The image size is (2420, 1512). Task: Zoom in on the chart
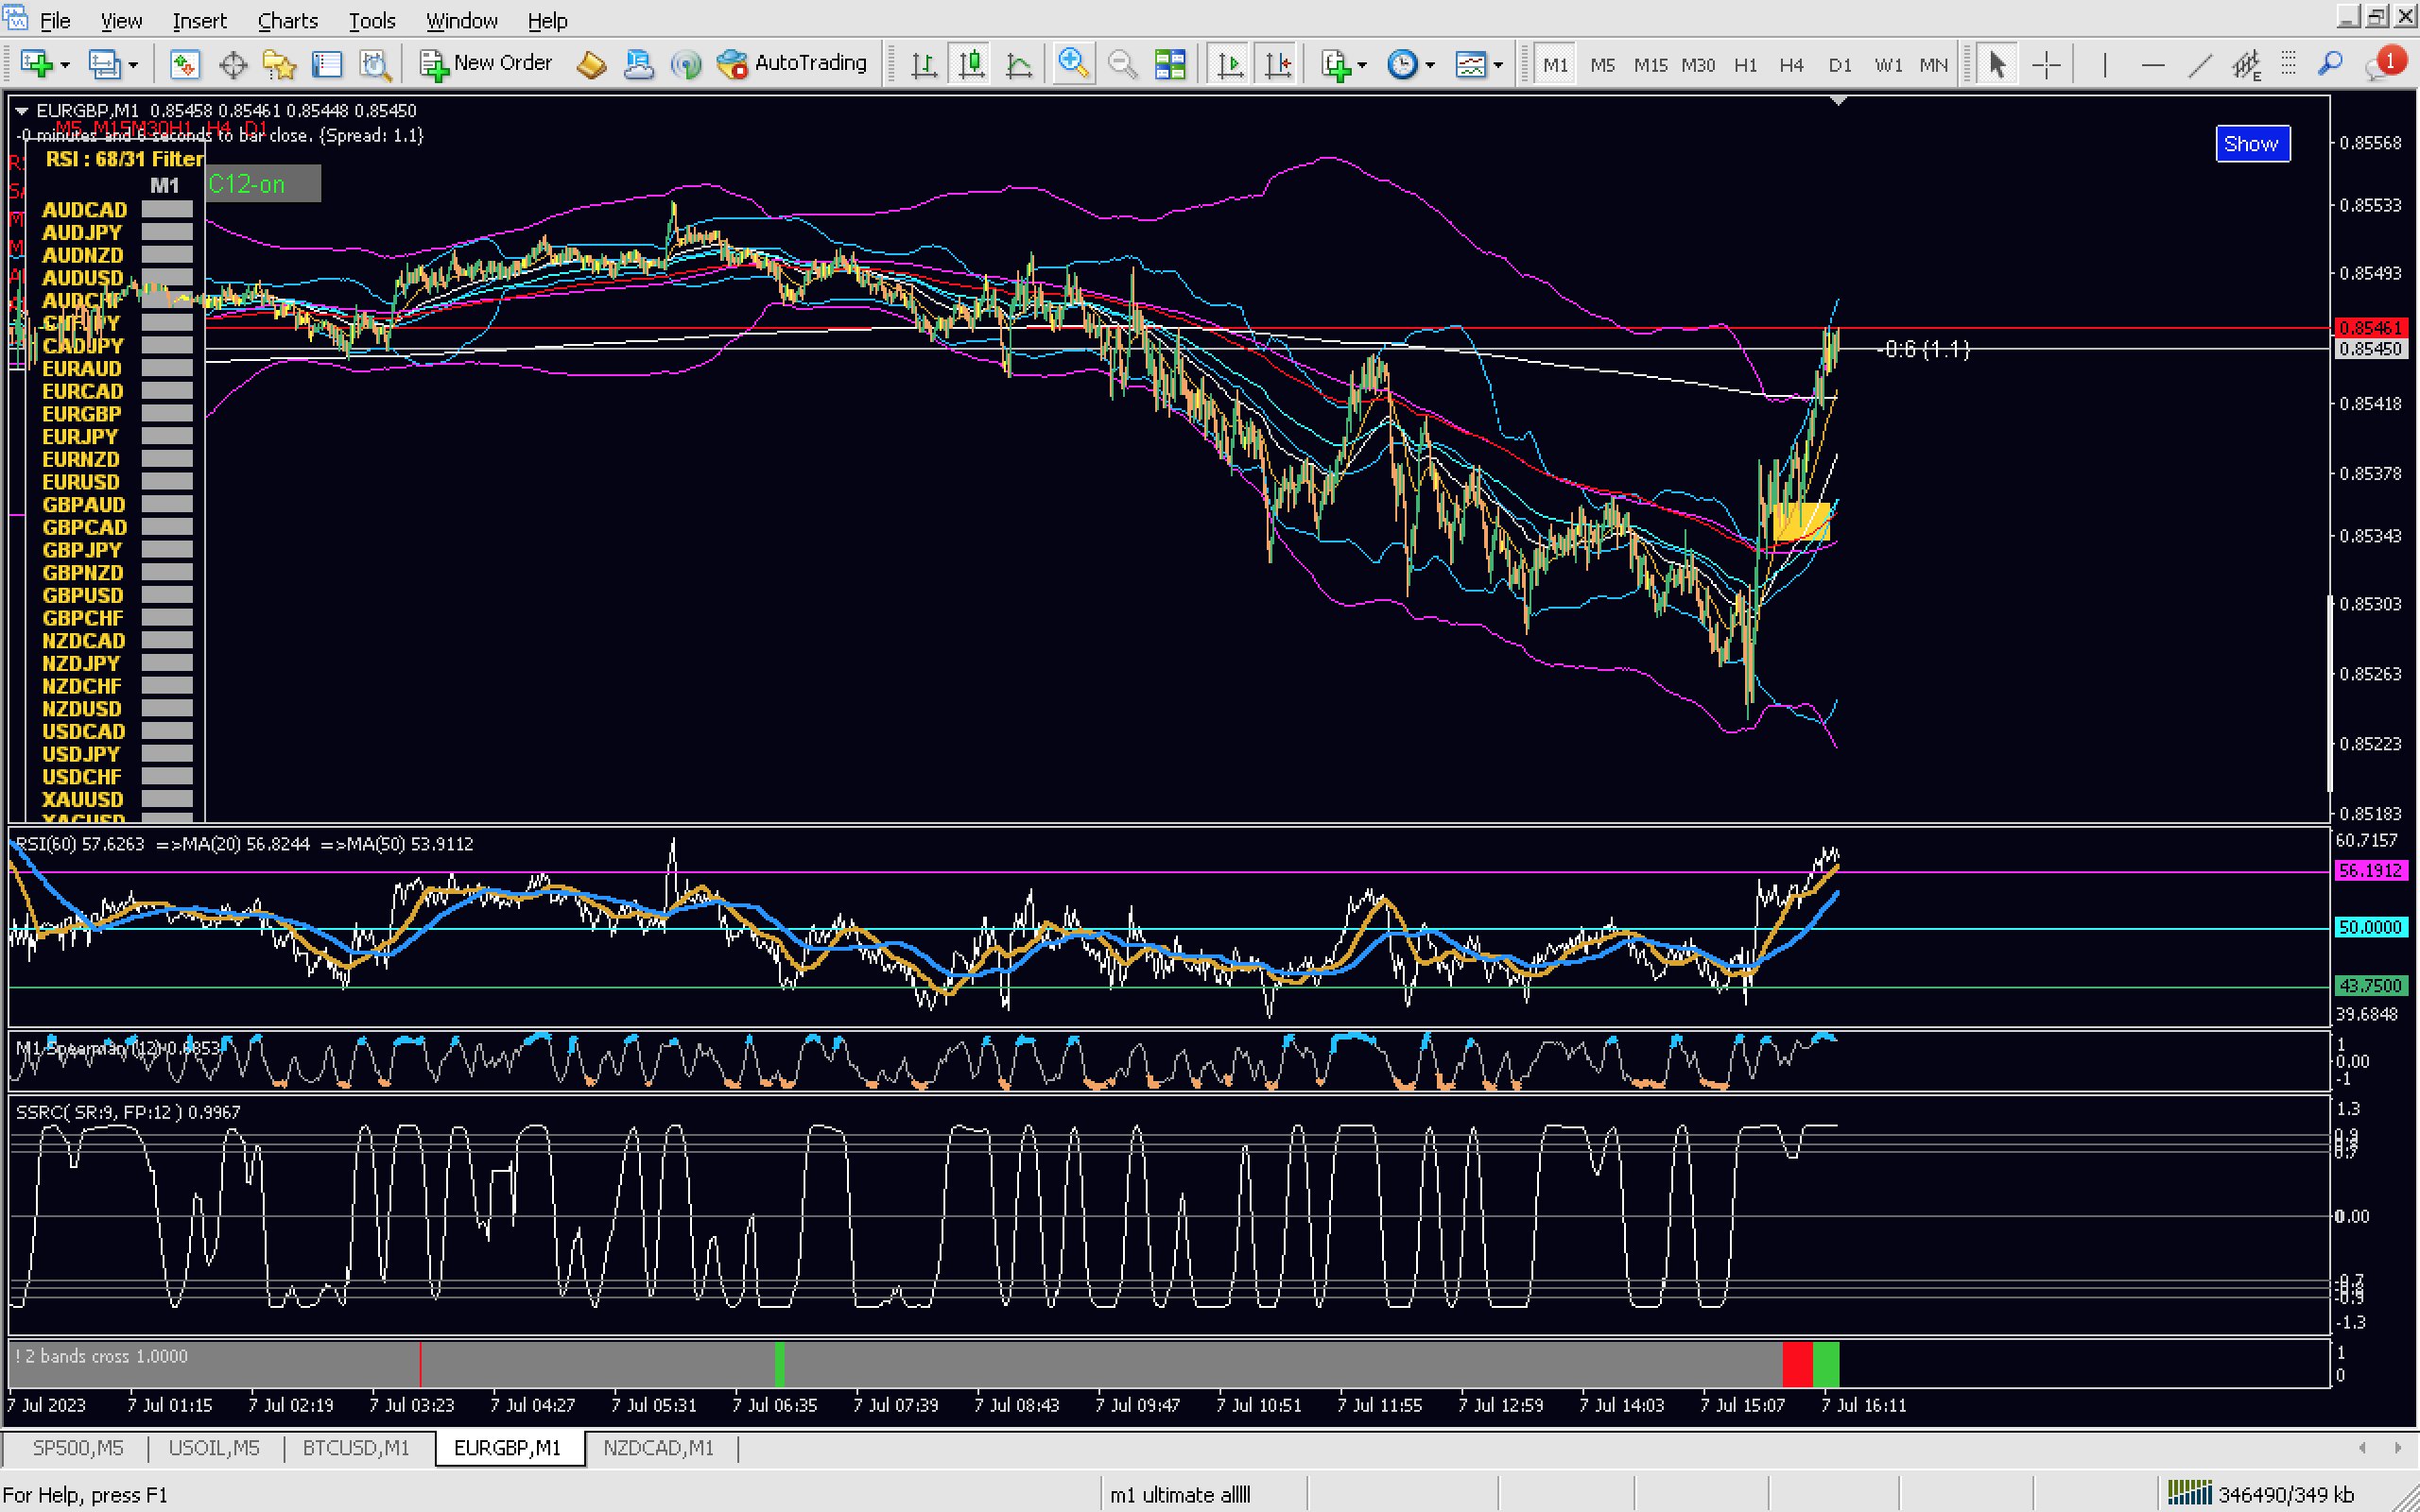point(1072,63)
